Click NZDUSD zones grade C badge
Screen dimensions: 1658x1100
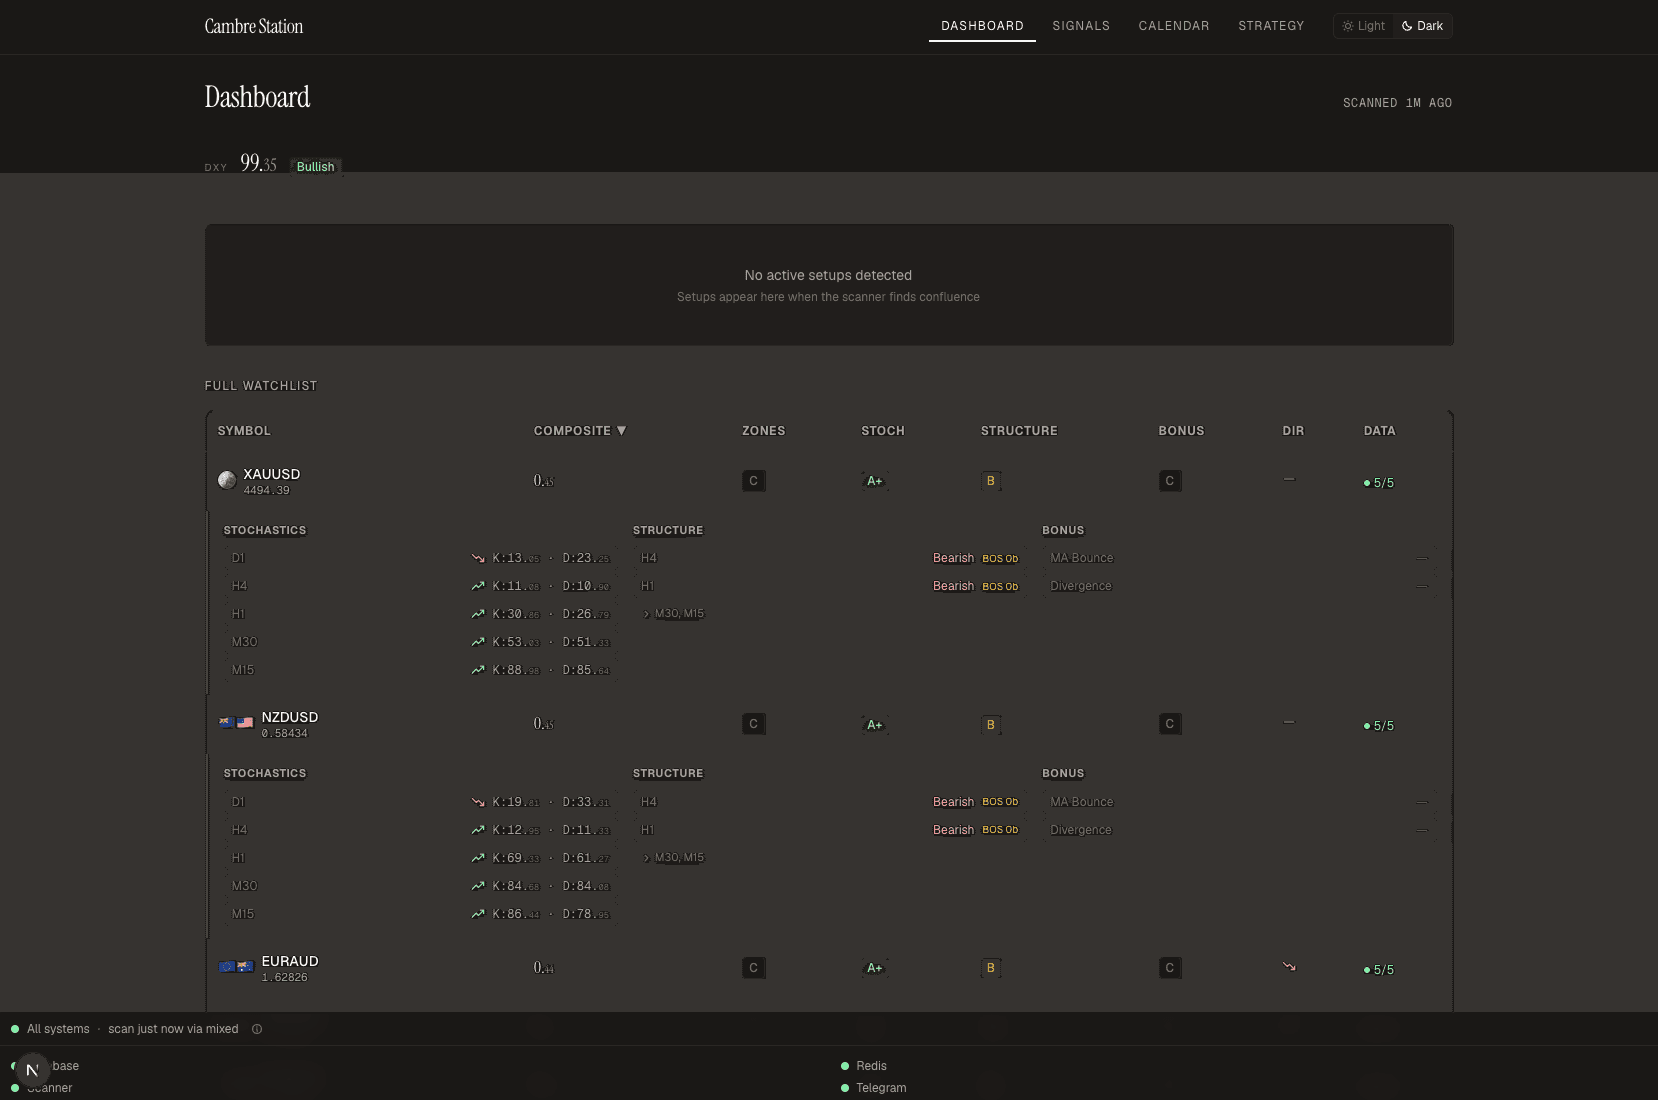click(x=754, y=724)
